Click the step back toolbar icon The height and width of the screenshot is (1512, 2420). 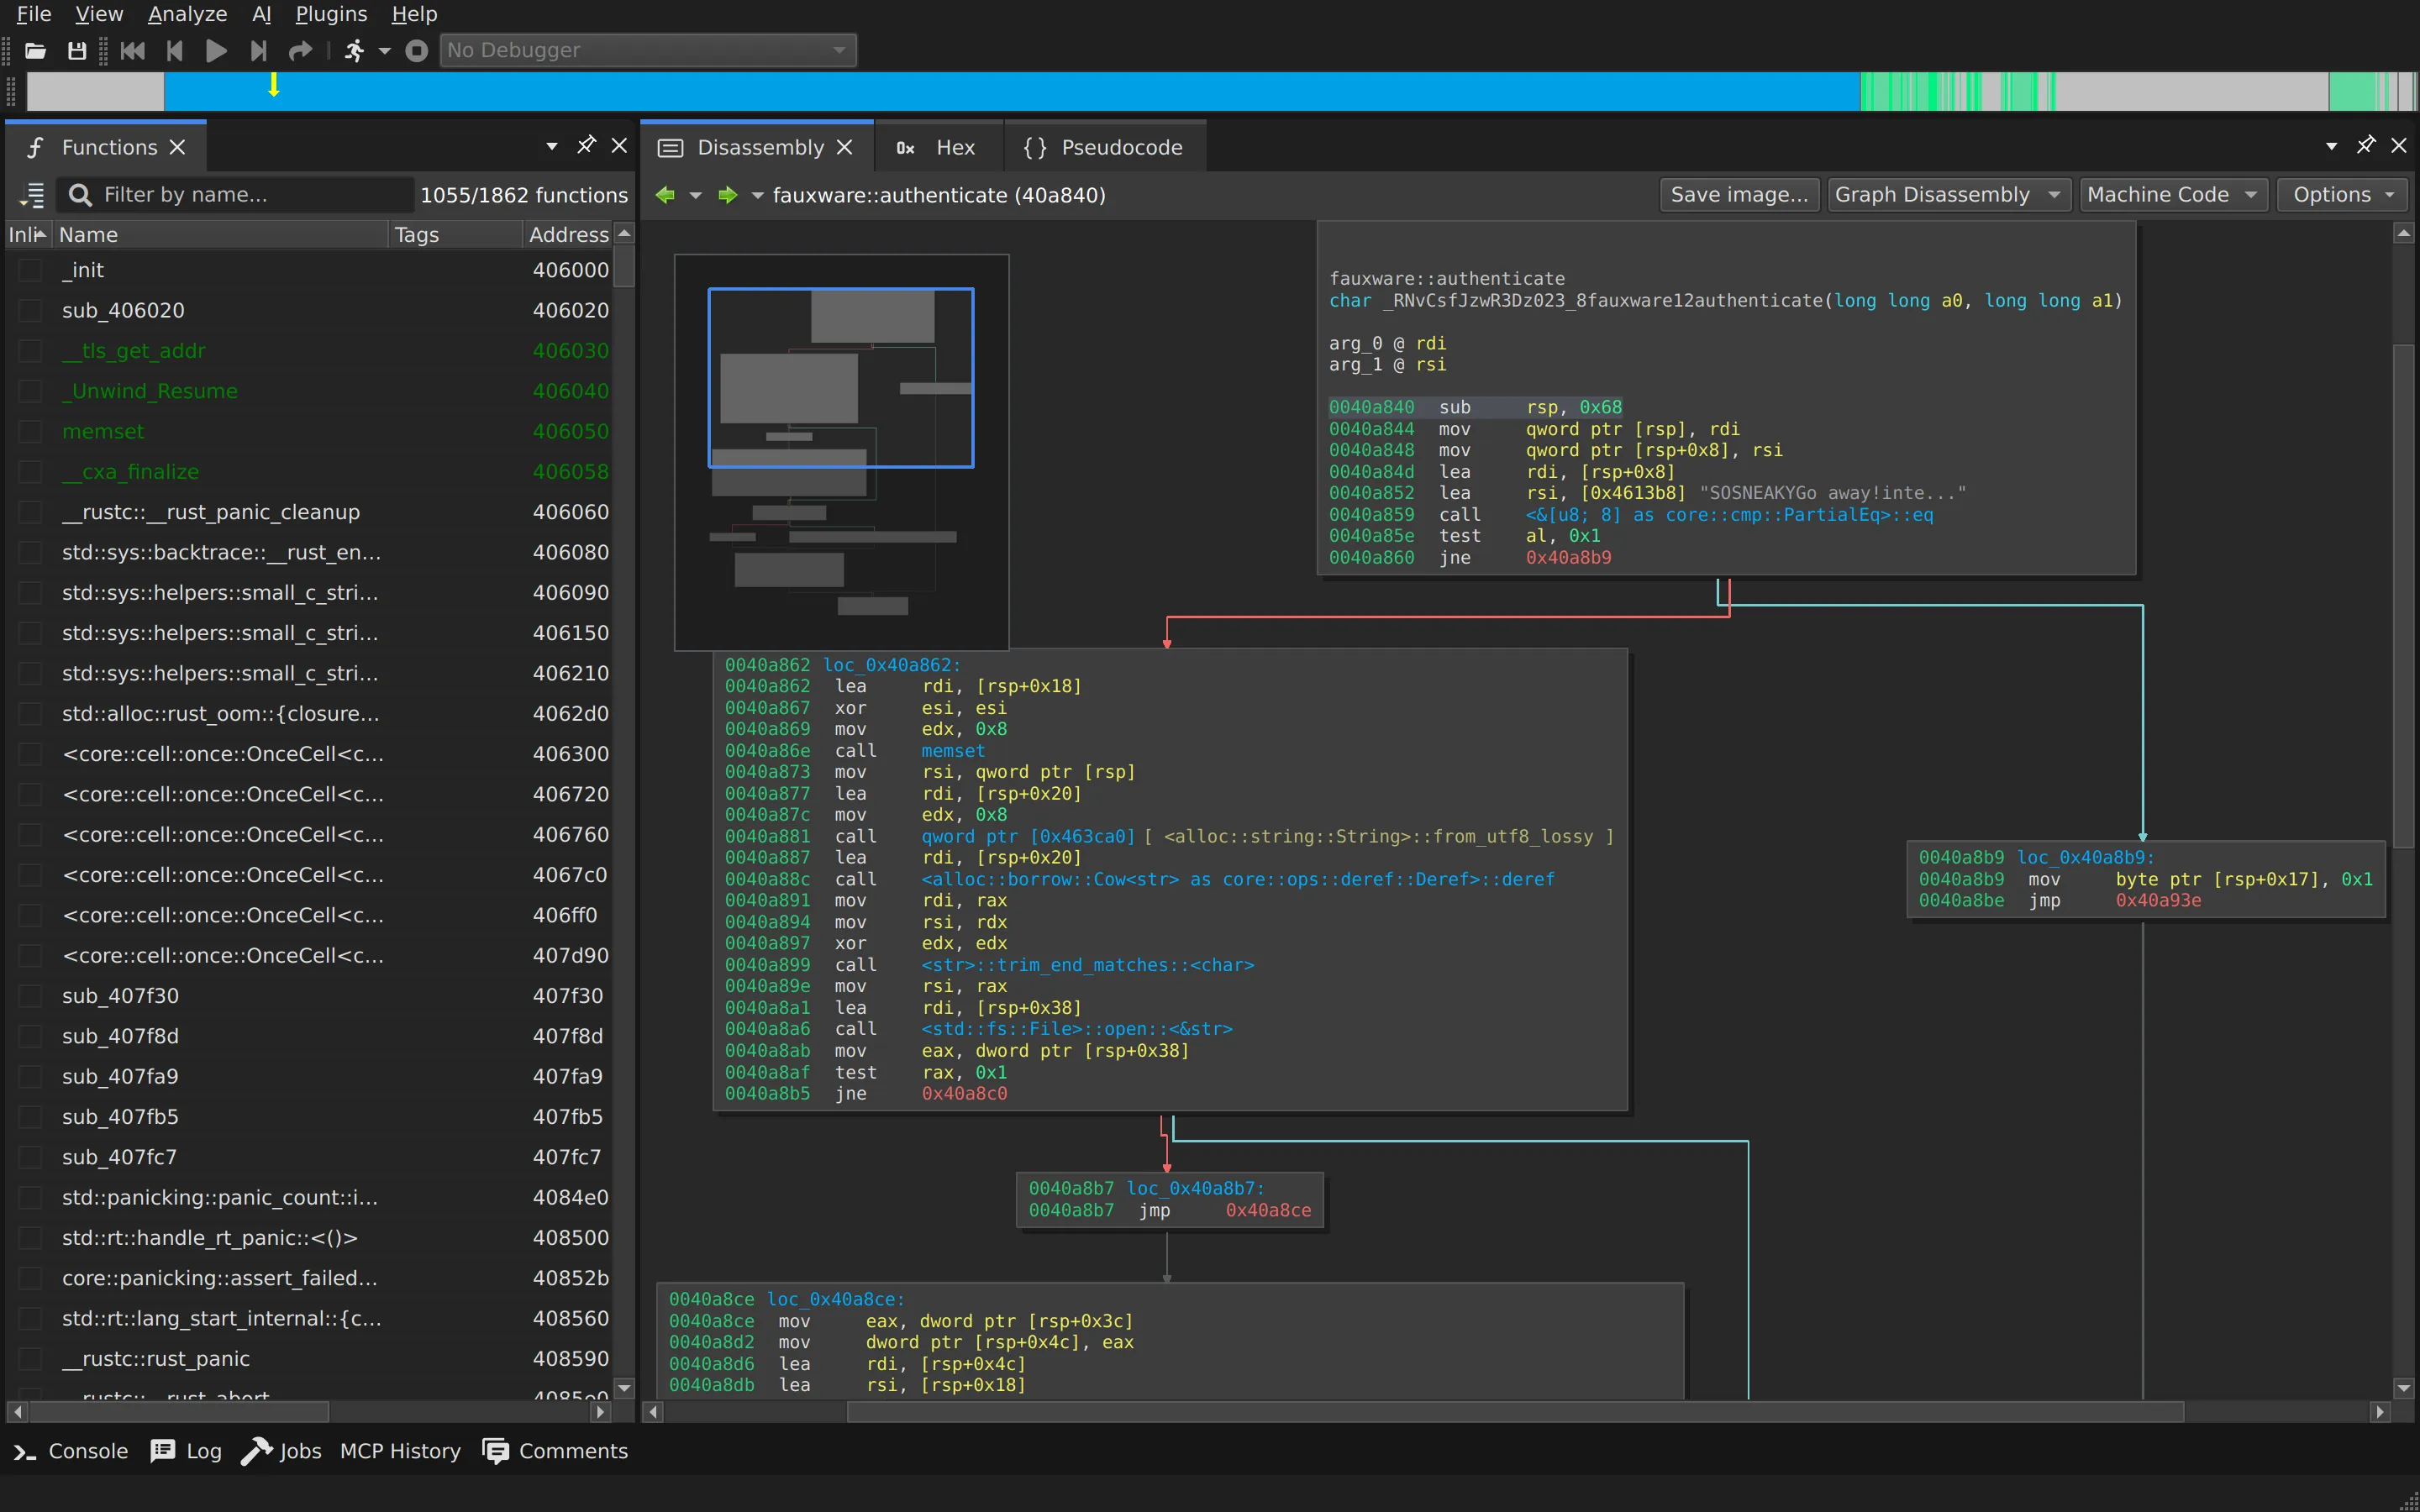coord(175,50)
